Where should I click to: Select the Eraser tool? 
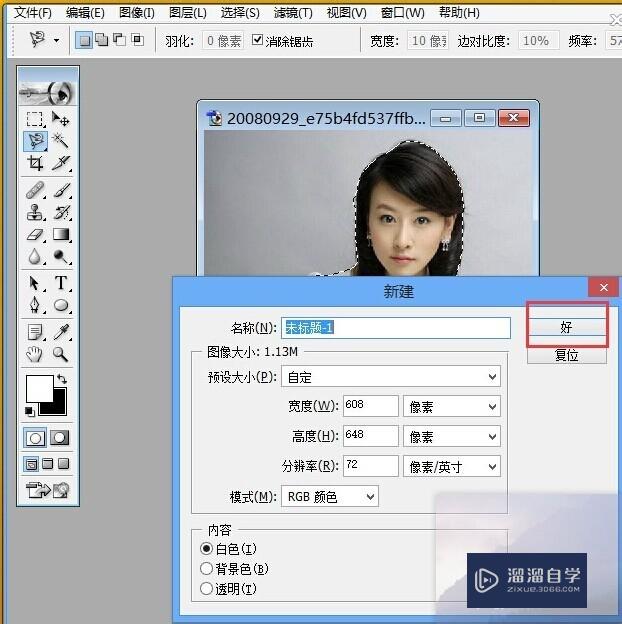pyautogui.click(x=35, y=235)
